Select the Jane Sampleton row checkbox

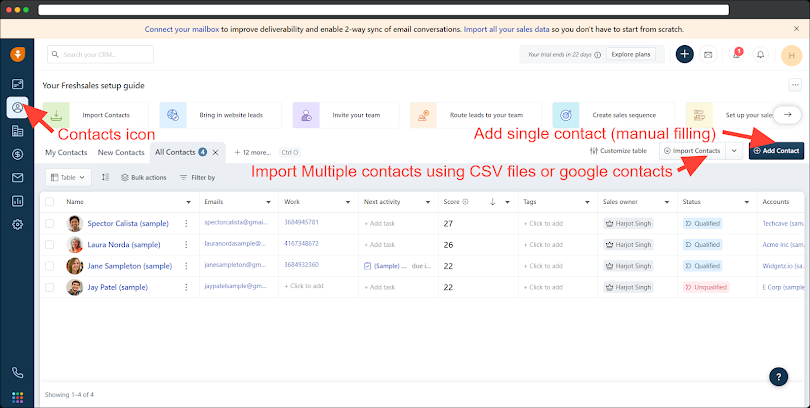(50, 265)
